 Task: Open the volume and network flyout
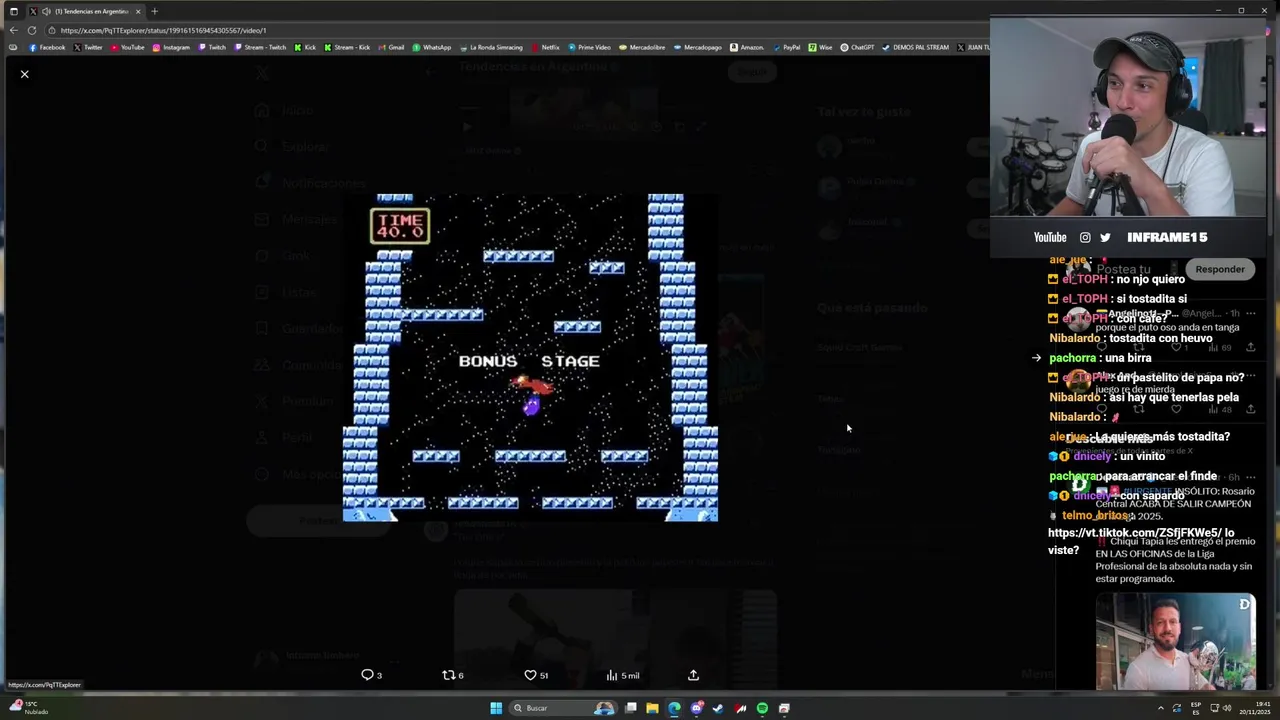(x=1220, y=708)
